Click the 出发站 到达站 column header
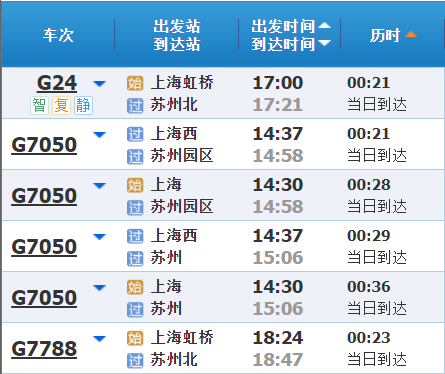 (x=177, y=35)
